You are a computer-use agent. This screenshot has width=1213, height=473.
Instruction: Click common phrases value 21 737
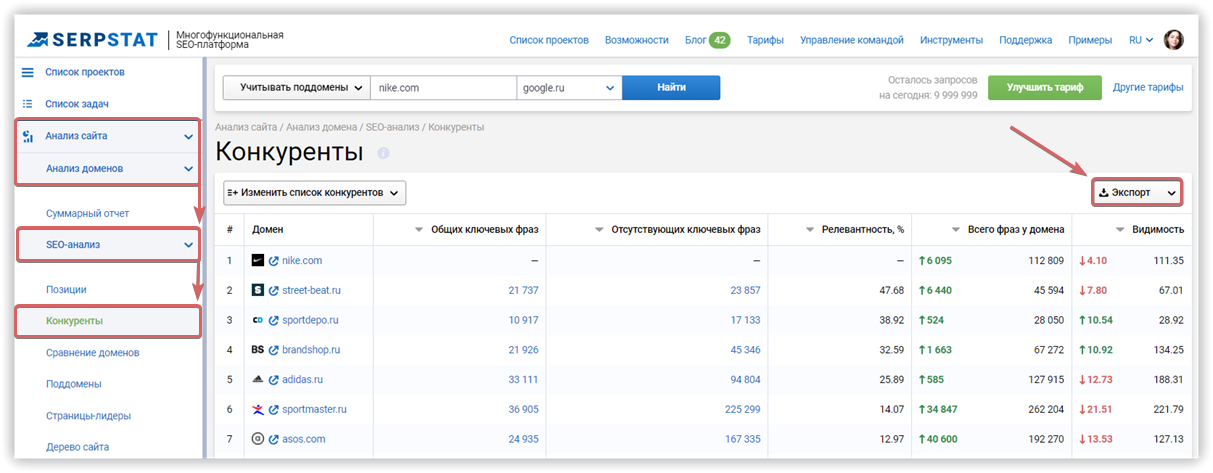pos(523,290)
